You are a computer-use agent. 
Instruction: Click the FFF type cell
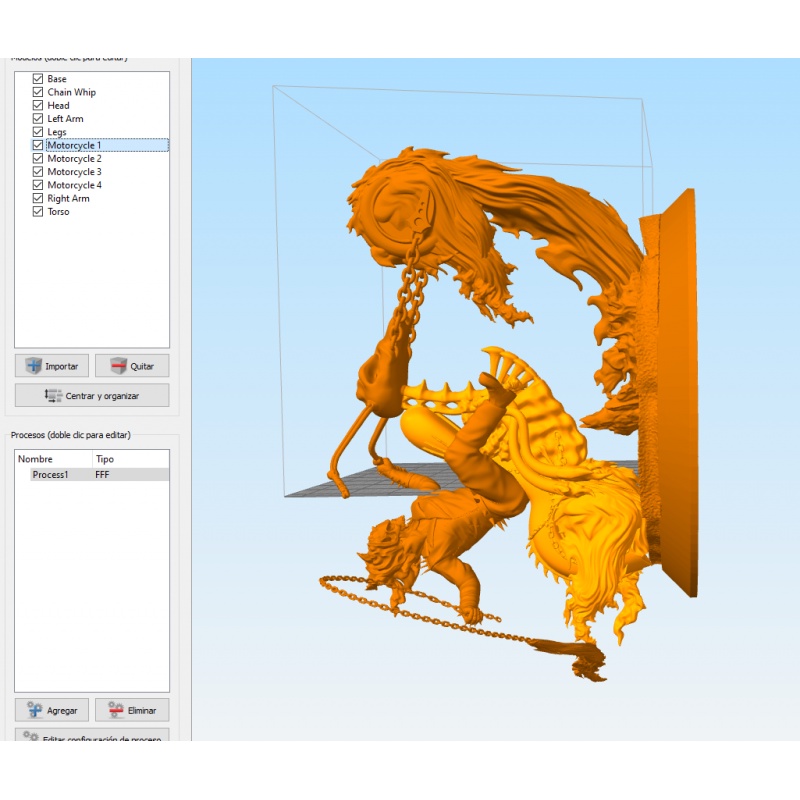102,474
